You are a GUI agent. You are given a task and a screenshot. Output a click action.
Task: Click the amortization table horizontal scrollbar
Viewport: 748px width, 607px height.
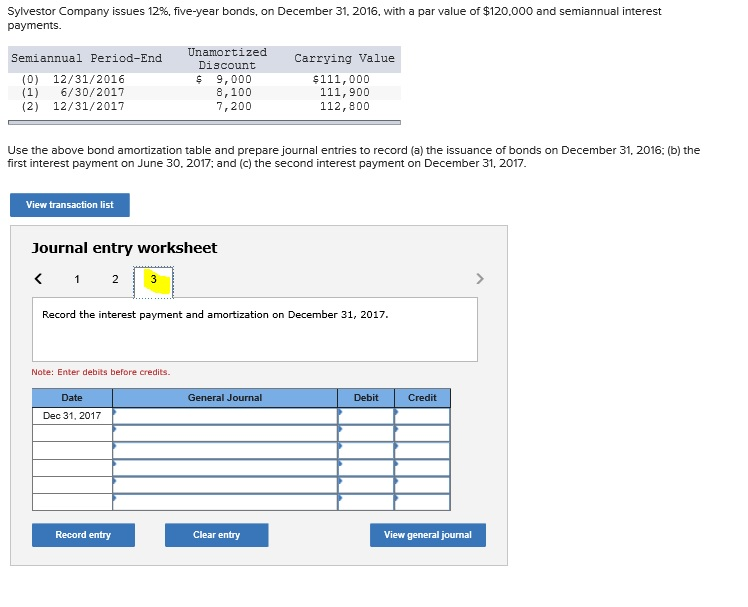point(204,122)
